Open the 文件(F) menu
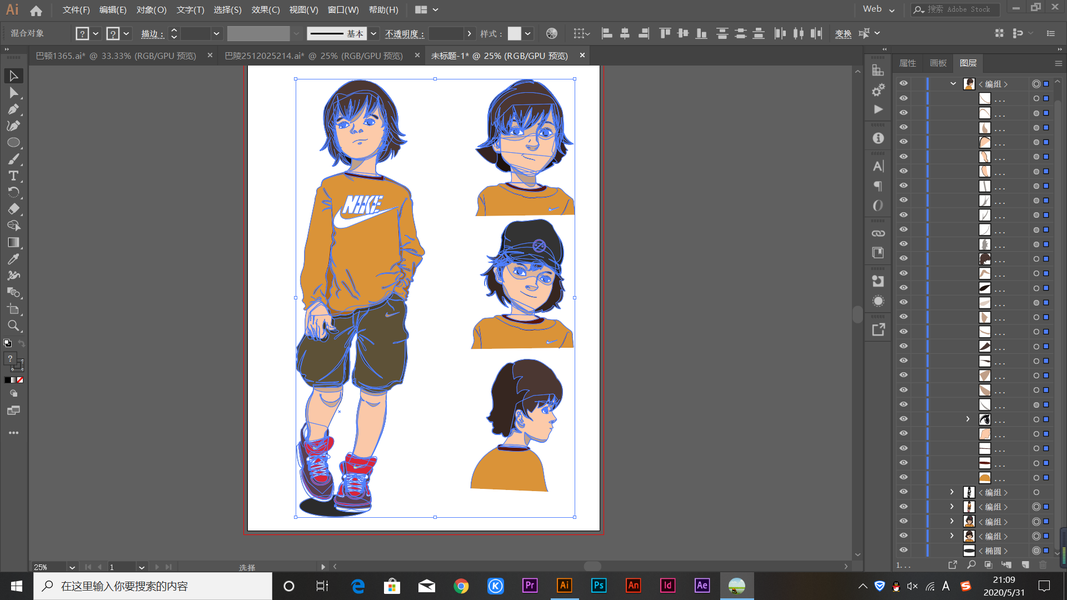Viewport: 1067px width, 600px height. [x=76, y=10]
